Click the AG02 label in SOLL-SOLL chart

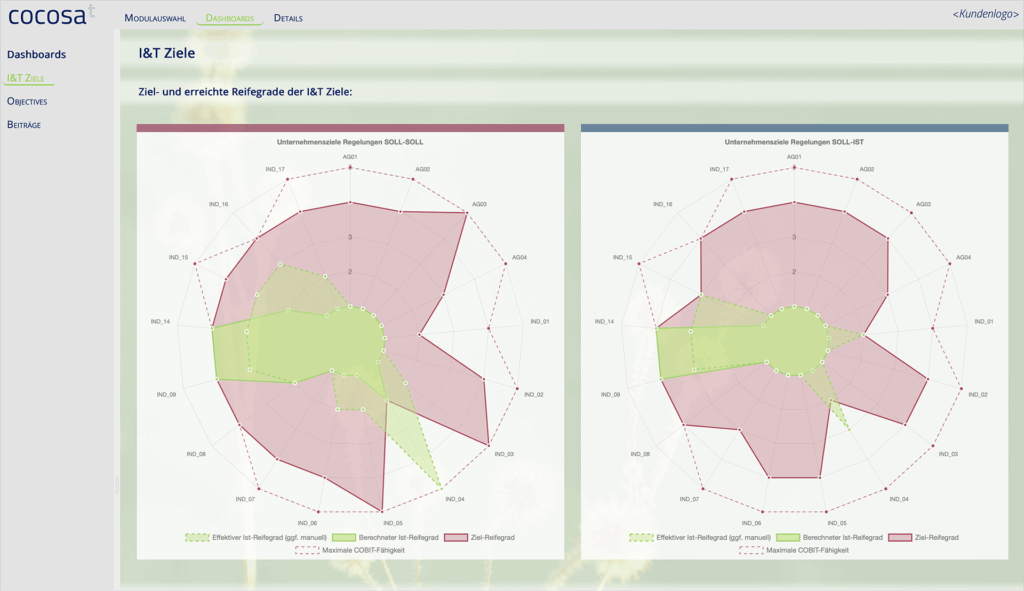pyautogui.click(x=423, y=169)
